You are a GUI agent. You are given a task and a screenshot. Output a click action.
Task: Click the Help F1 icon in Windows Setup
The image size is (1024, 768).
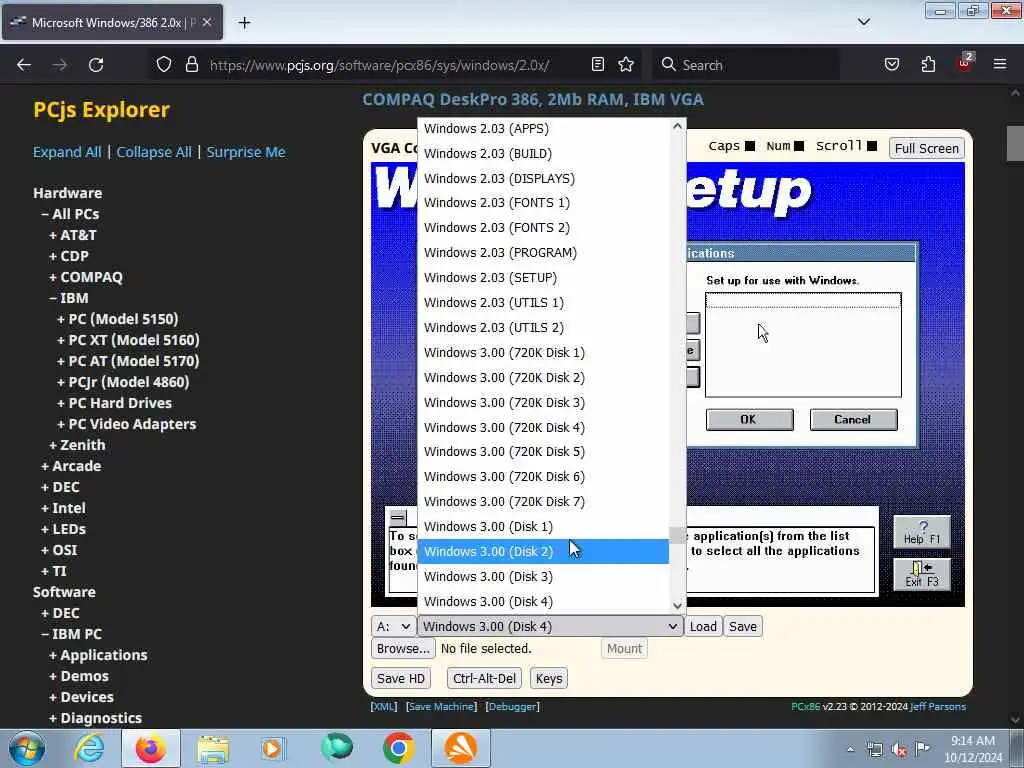(x=921, y=532)
